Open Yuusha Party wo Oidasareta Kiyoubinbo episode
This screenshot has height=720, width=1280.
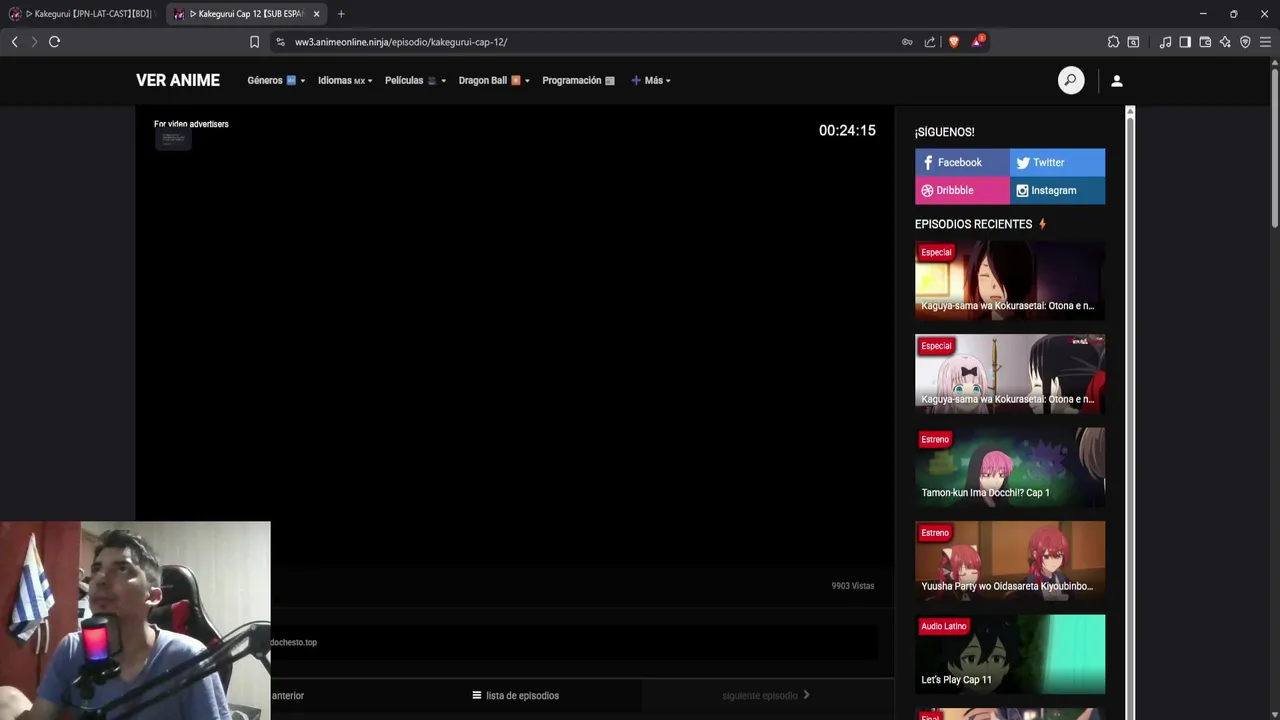tap(1010, 561)
